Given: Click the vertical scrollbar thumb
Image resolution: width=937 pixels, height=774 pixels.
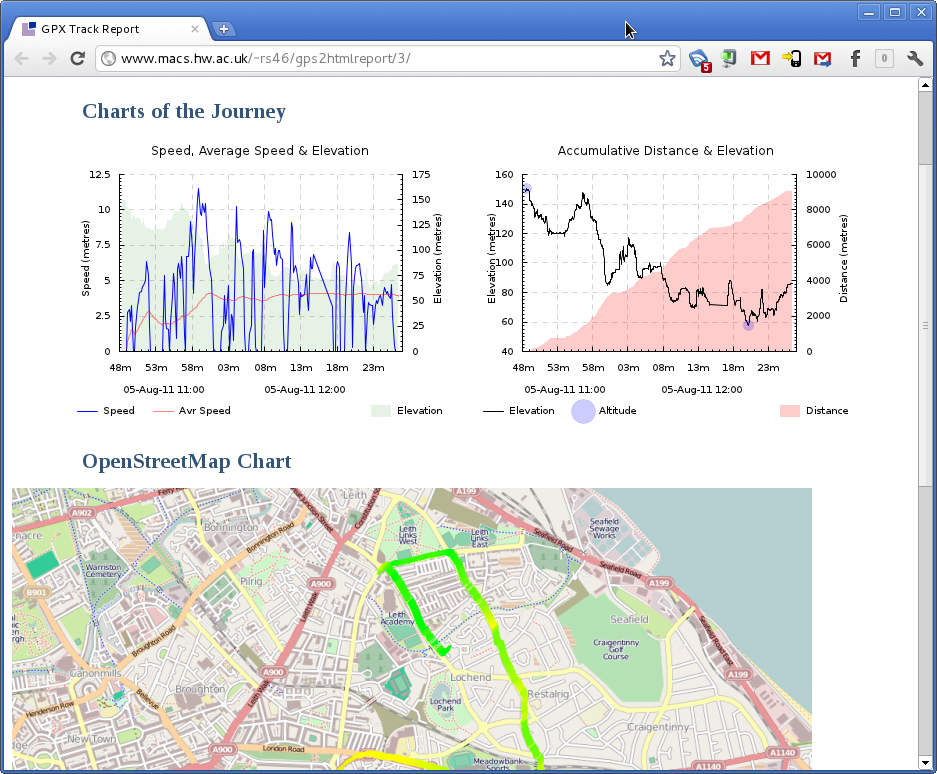Looking at the screenshot, I should [x=925, y=325].
